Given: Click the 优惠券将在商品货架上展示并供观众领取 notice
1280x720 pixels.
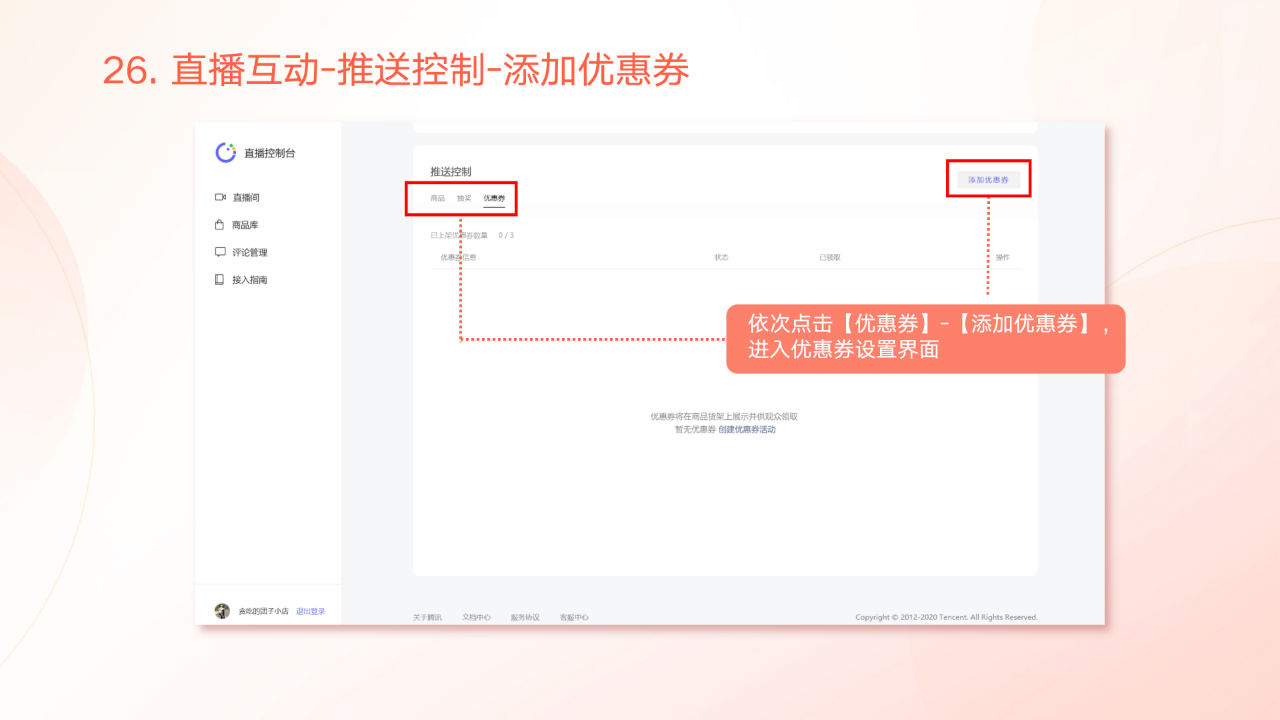Looking at the screenshot, I should tap(725, 417).
